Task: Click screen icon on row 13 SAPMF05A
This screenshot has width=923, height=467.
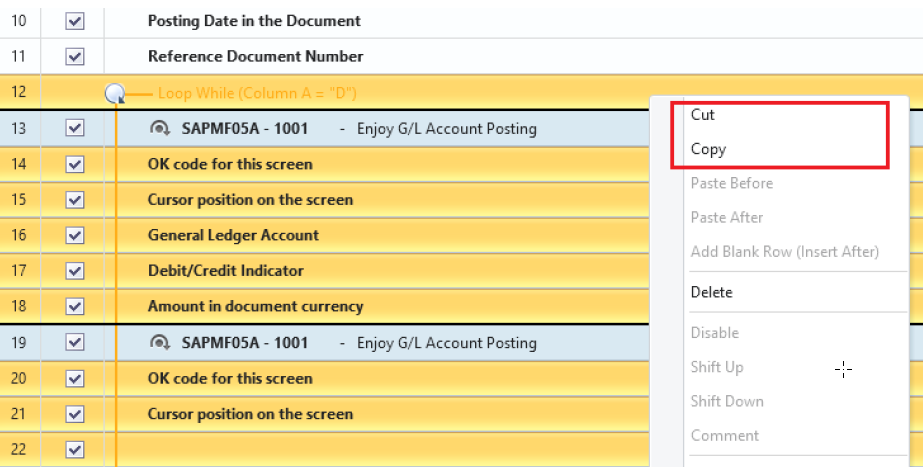Action: [160, 128]
